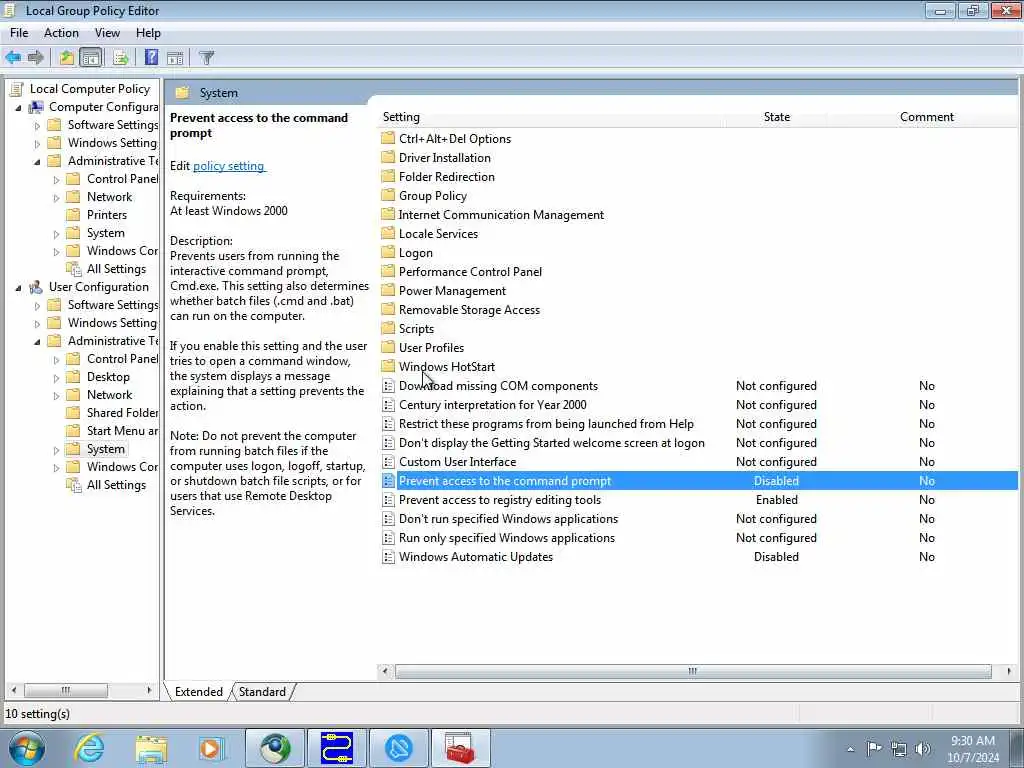
Task: Collapse the User Configuration node
Action: point(18,287)
